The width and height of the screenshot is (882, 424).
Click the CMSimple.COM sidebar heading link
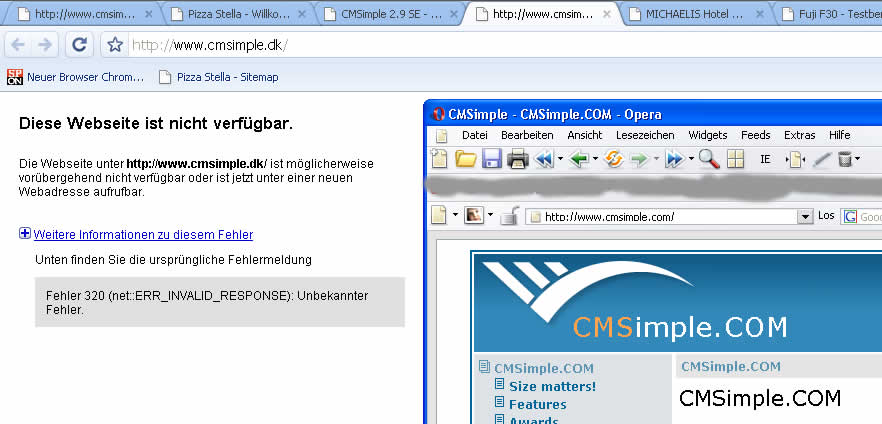click(x=544, y=368)
